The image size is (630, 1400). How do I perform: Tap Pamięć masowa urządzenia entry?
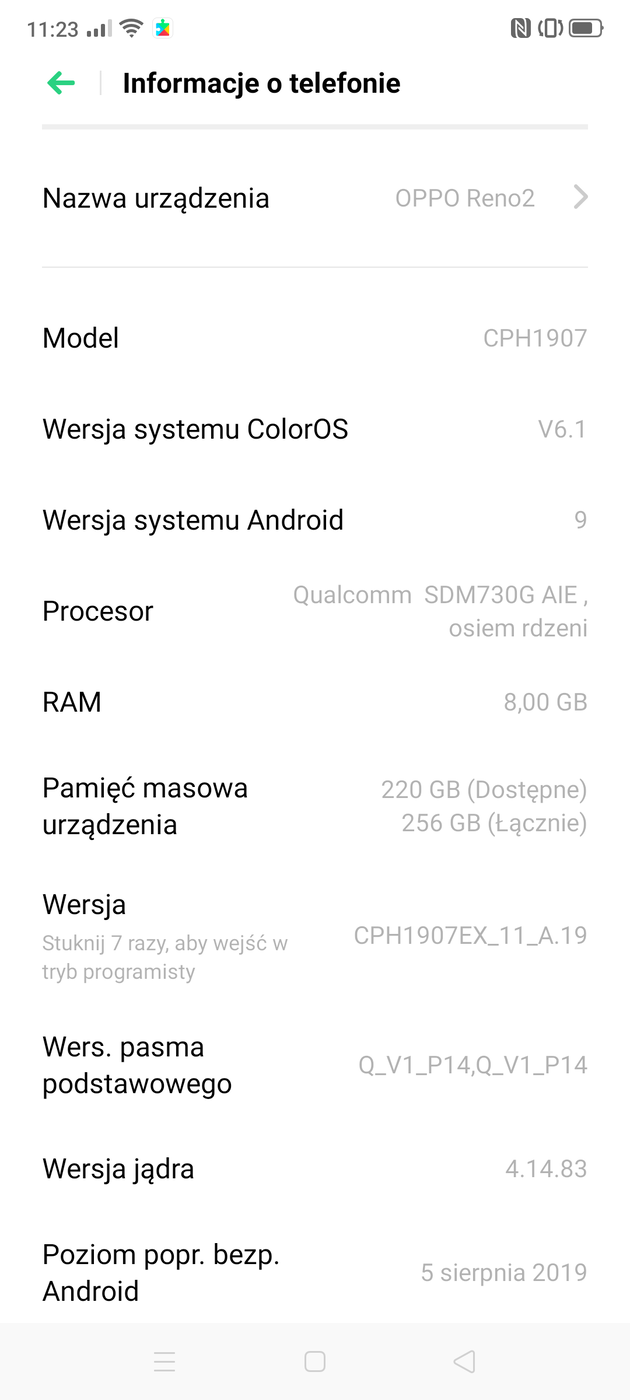314,806
